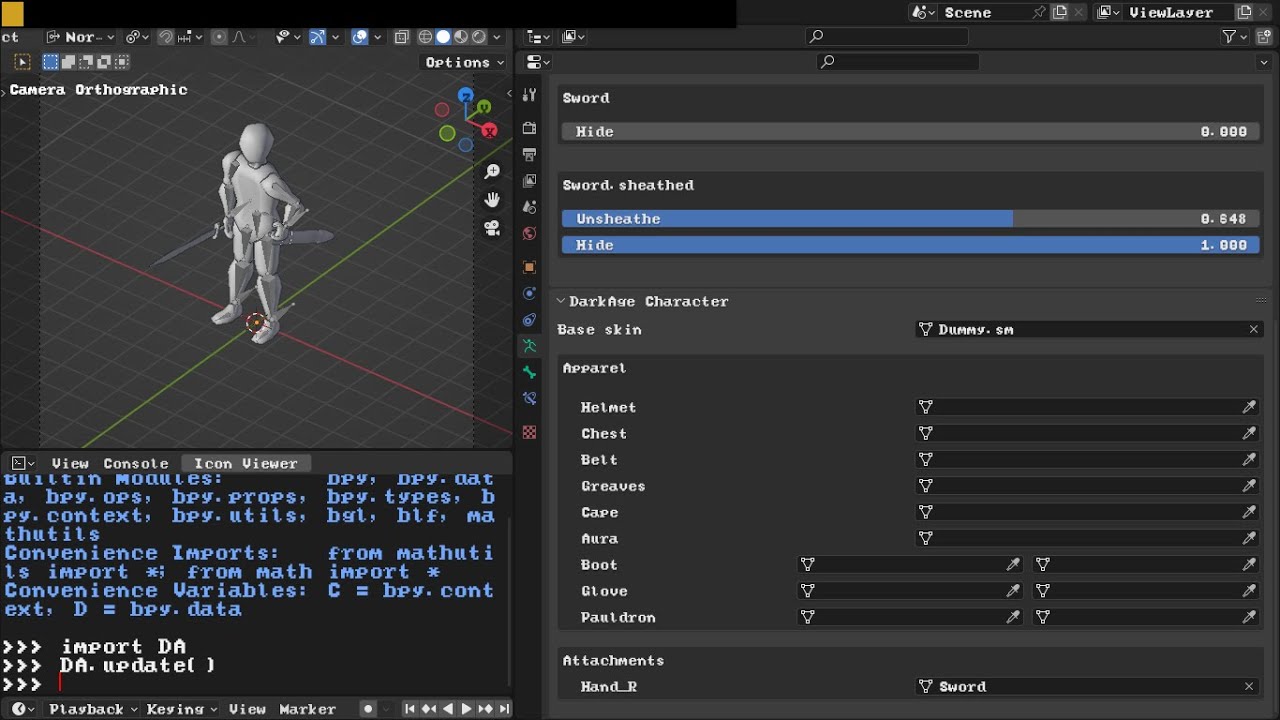Click the Unsheathe slider of Sword.sheathed

(910, 218)
